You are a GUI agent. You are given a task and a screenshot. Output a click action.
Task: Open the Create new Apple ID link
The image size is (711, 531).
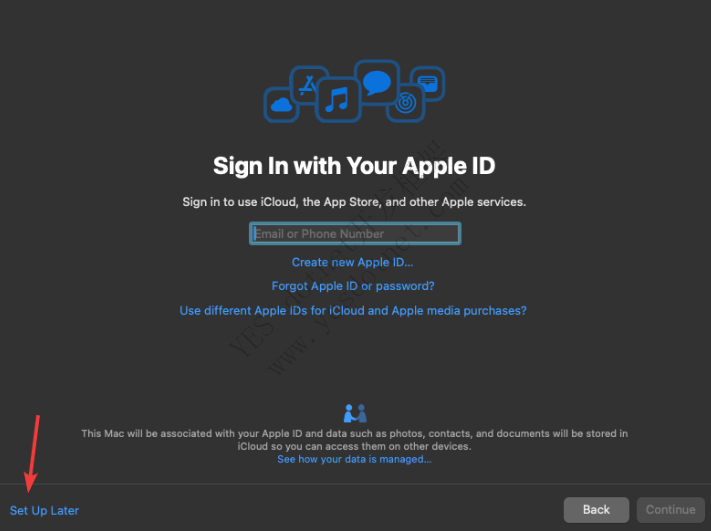pyautogui.click(x=352, y=262)
